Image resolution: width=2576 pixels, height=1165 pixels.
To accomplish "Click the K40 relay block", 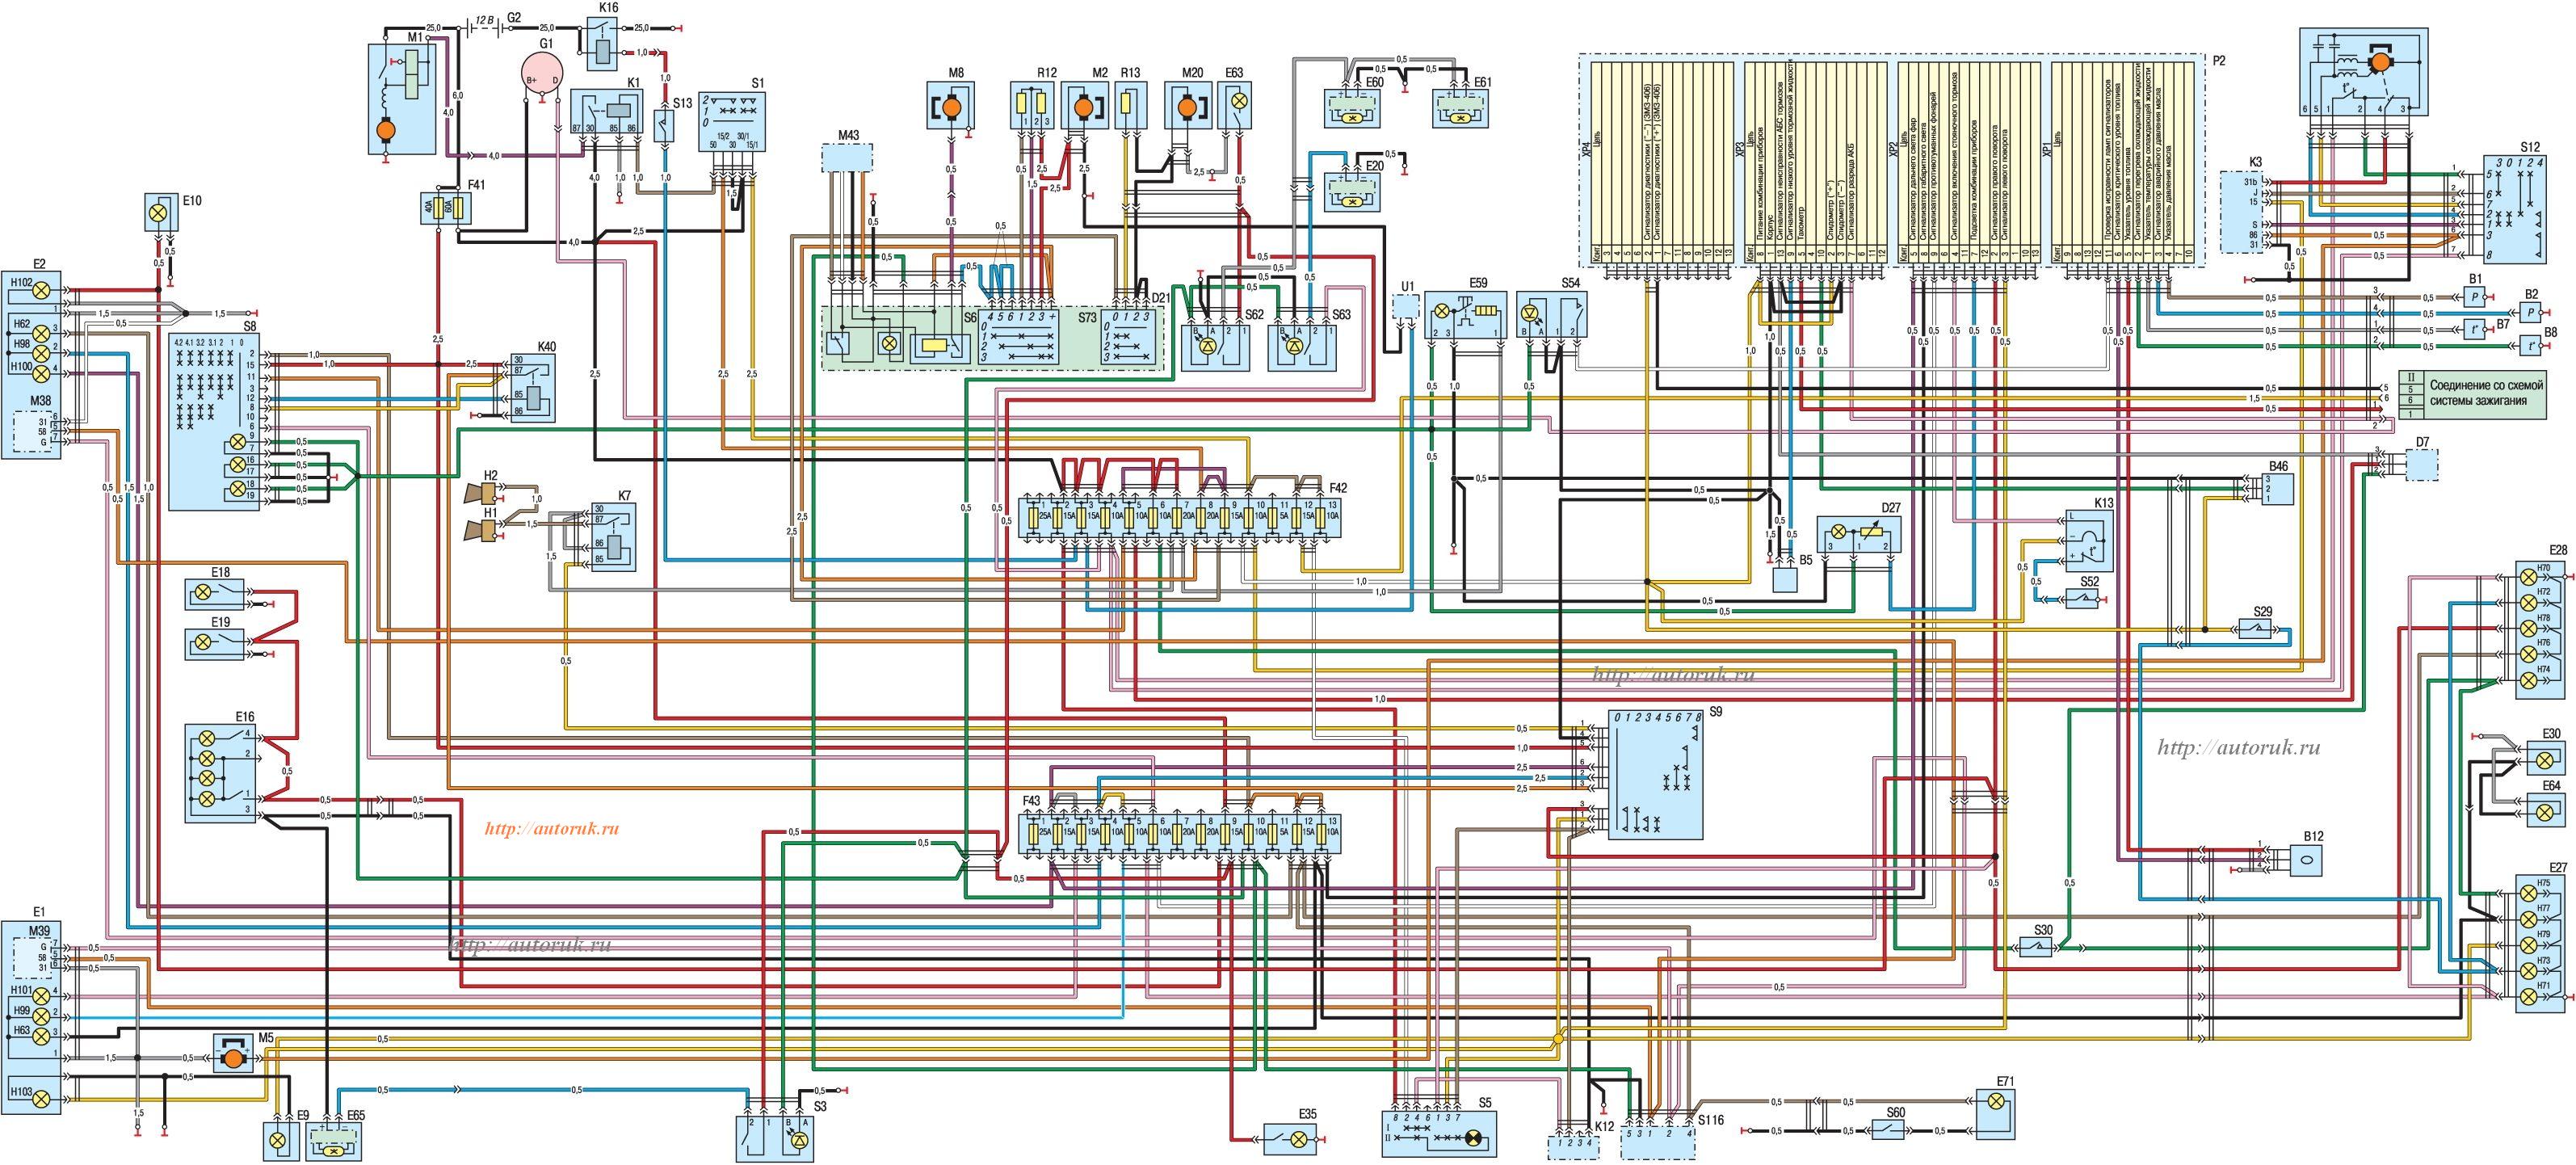I will click(533, 386).
